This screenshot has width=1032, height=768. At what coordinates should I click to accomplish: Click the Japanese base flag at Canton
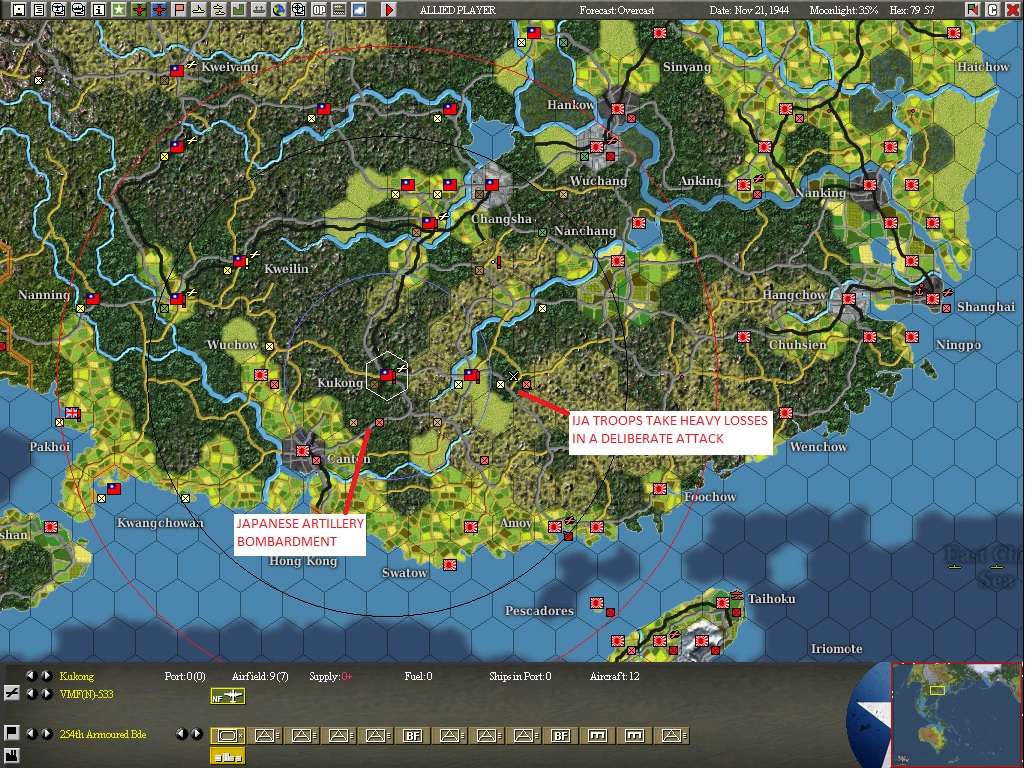pyautogui.click(x=302, y=451)
